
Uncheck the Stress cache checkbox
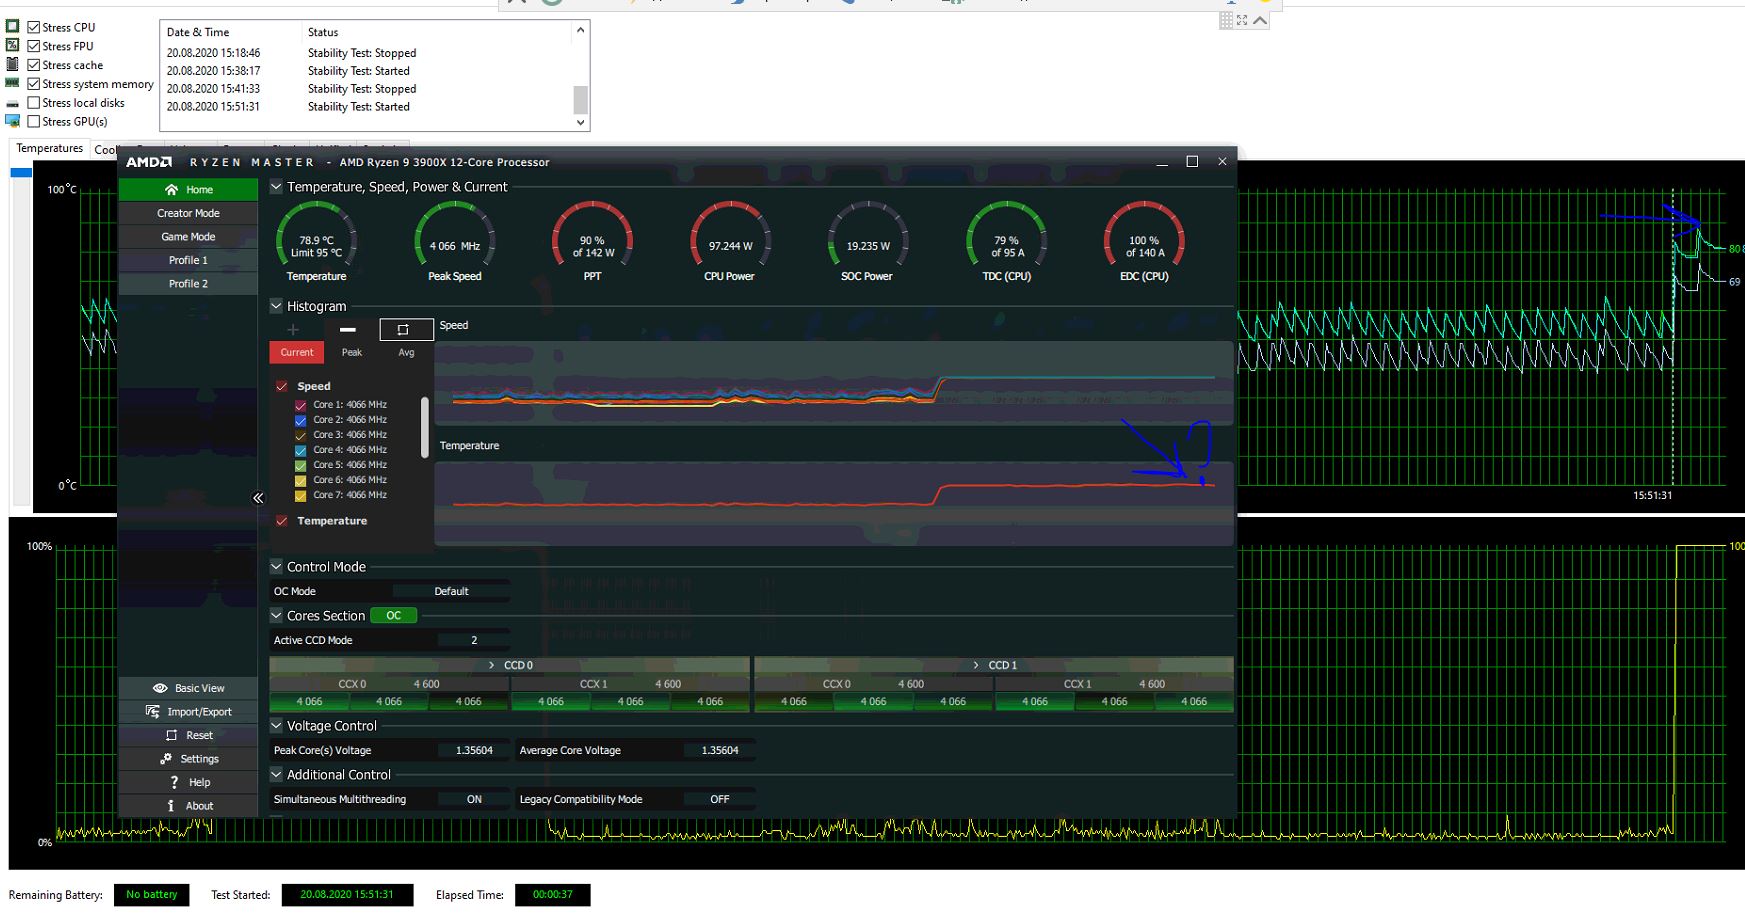[34, 65]
